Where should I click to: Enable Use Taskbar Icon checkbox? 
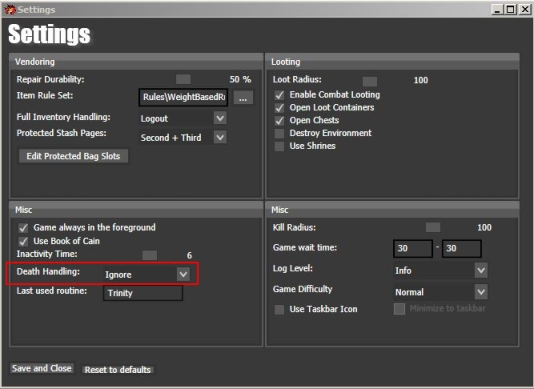point(279,309)
